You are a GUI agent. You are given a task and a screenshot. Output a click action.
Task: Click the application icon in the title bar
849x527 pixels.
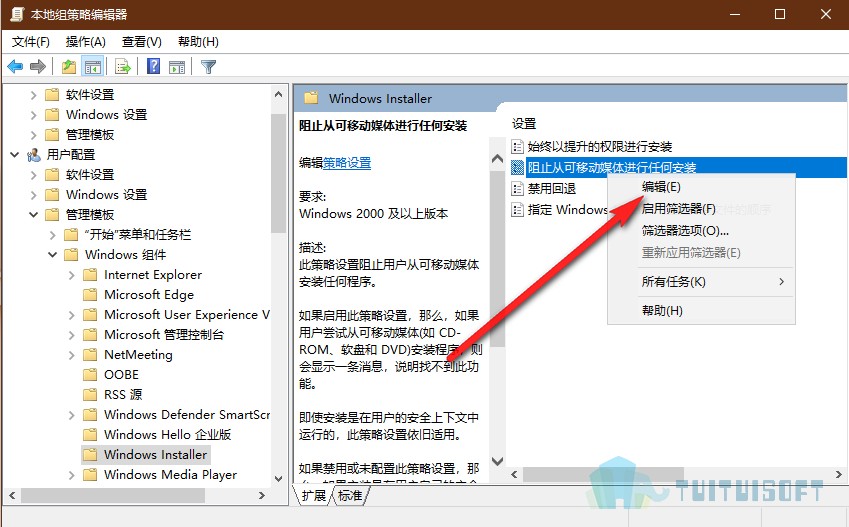[17, 14]
